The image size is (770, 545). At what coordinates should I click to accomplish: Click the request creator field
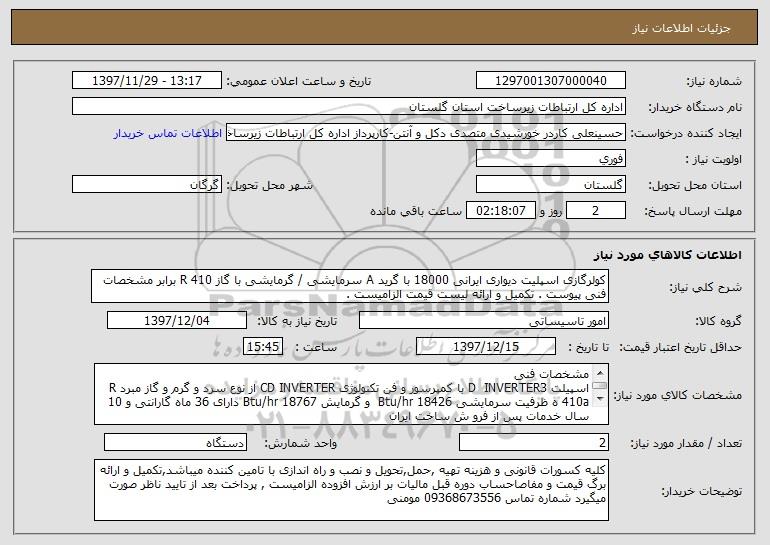(x=426, y=133)
